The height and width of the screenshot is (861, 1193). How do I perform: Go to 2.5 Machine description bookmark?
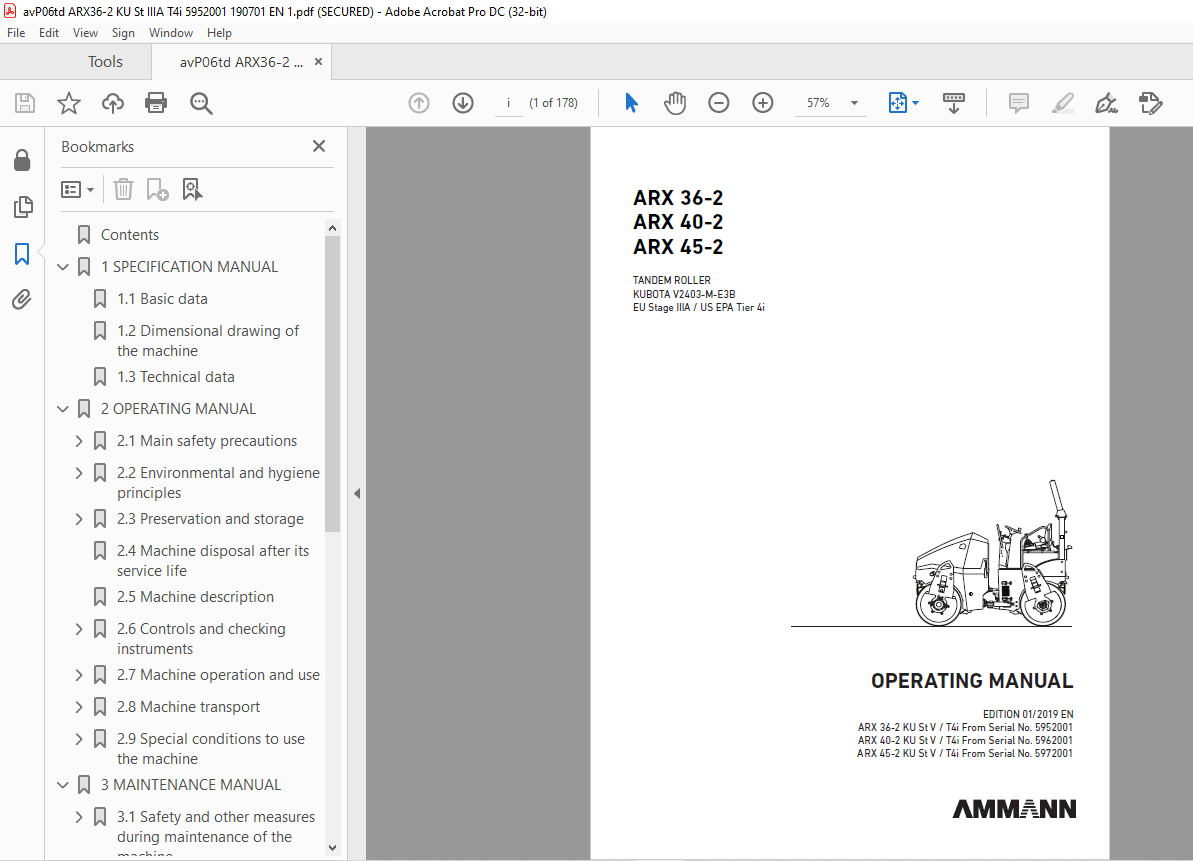196,597
